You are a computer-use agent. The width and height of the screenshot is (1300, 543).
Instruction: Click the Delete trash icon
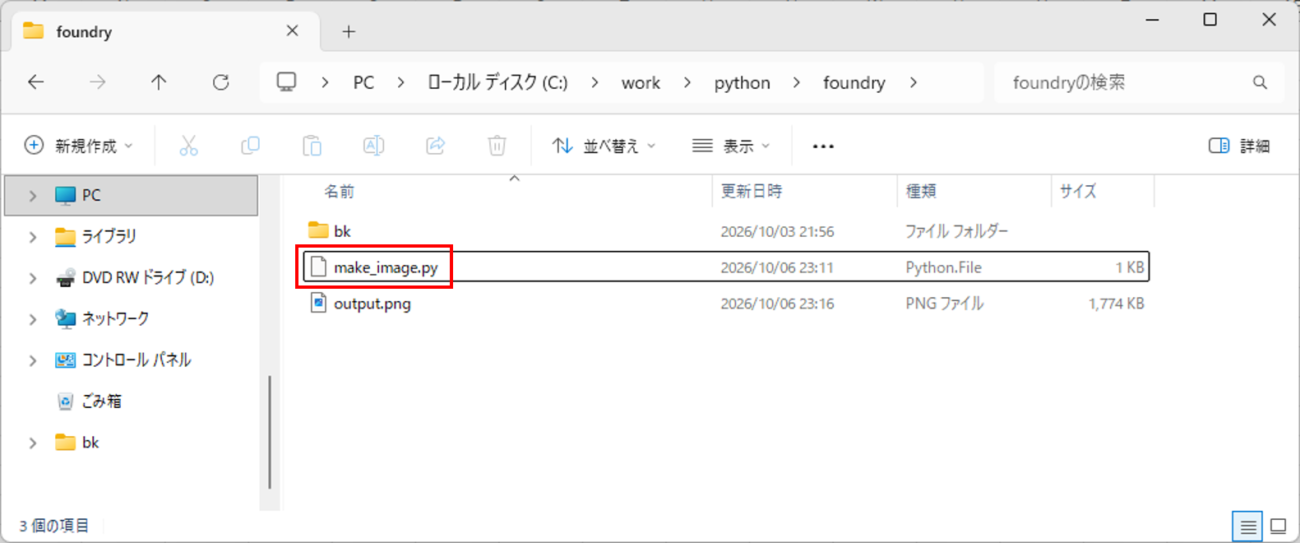point(497,146)
